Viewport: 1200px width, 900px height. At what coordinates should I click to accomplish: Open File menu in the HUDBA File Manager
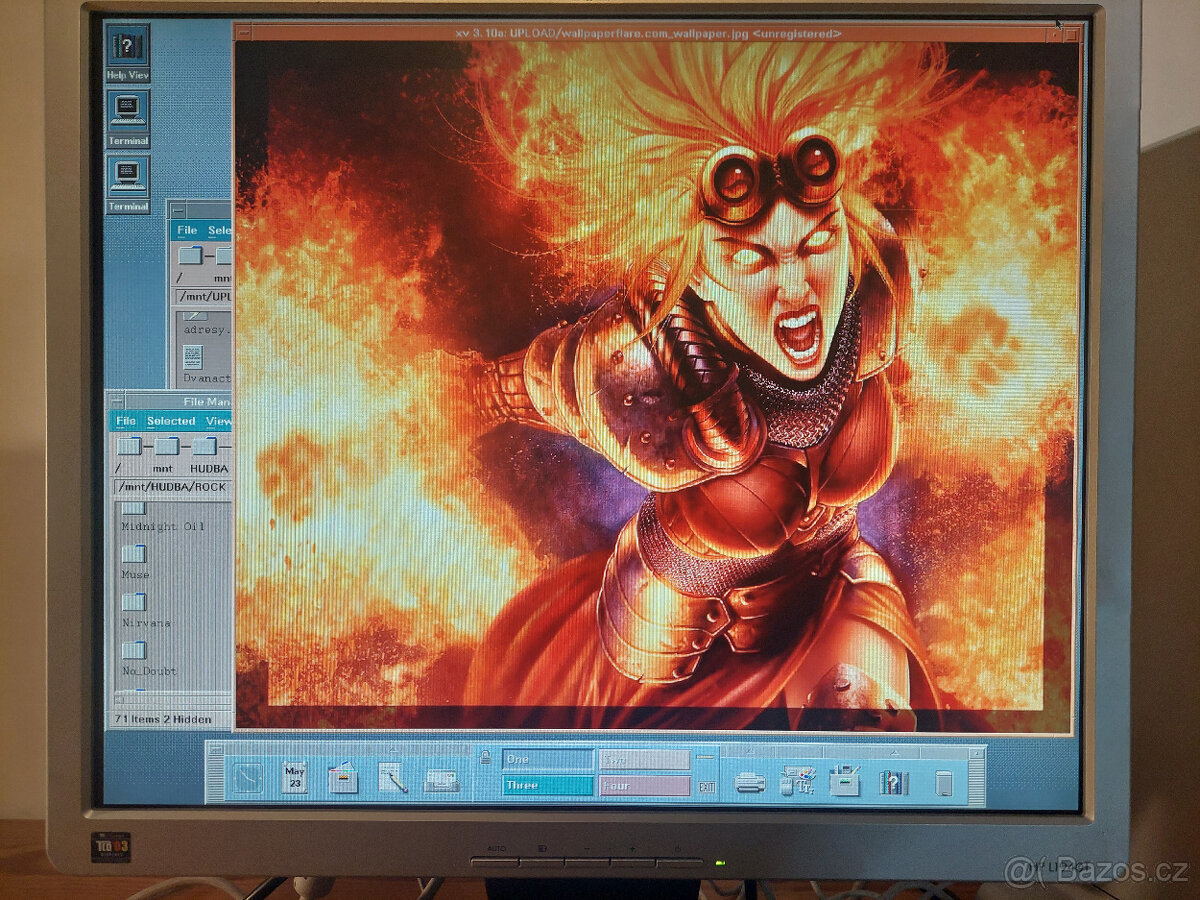point(126,421)
